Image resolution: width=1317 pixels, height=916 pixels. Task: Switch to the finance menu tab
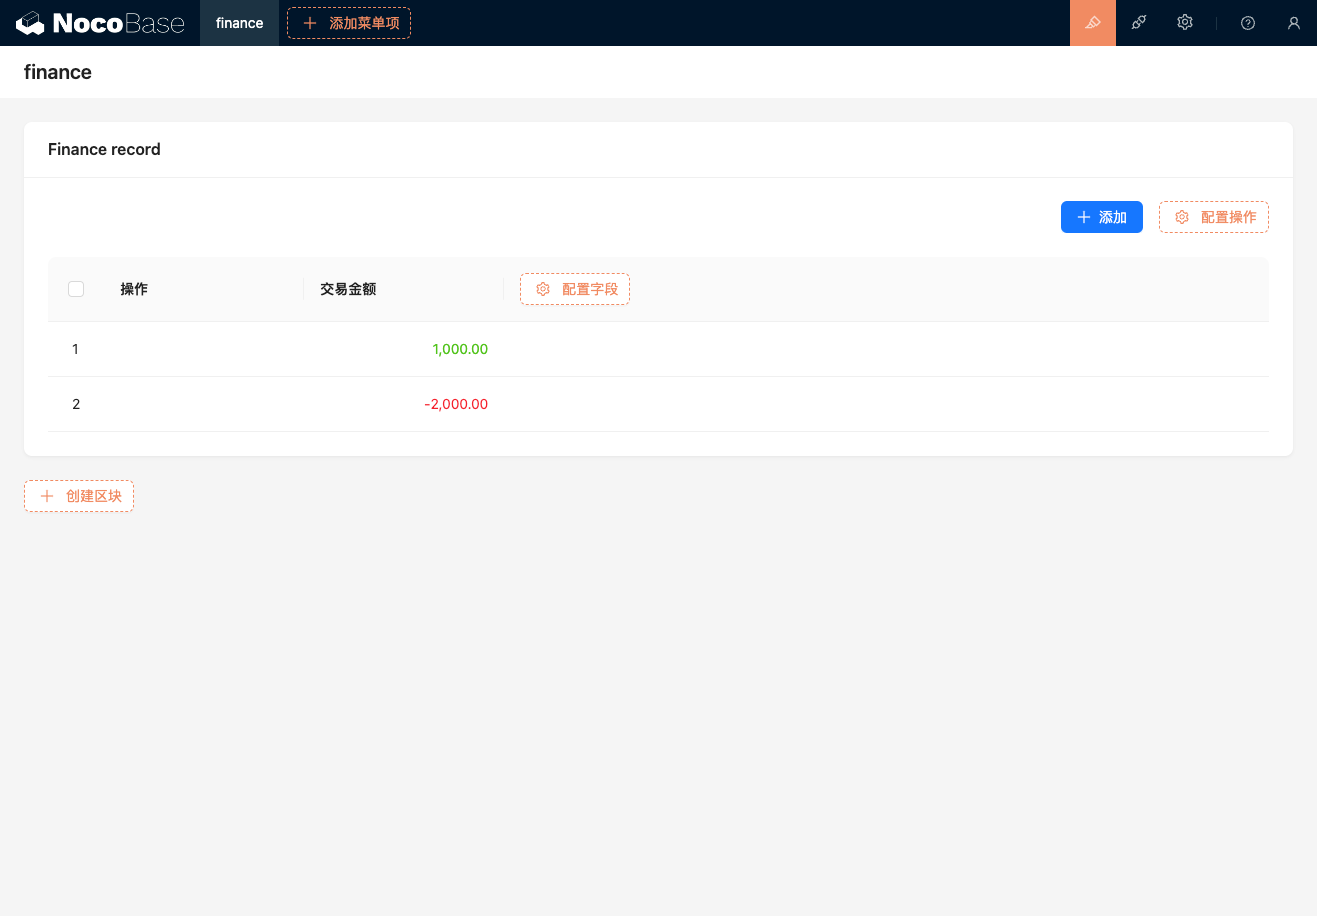pos(239,23)
